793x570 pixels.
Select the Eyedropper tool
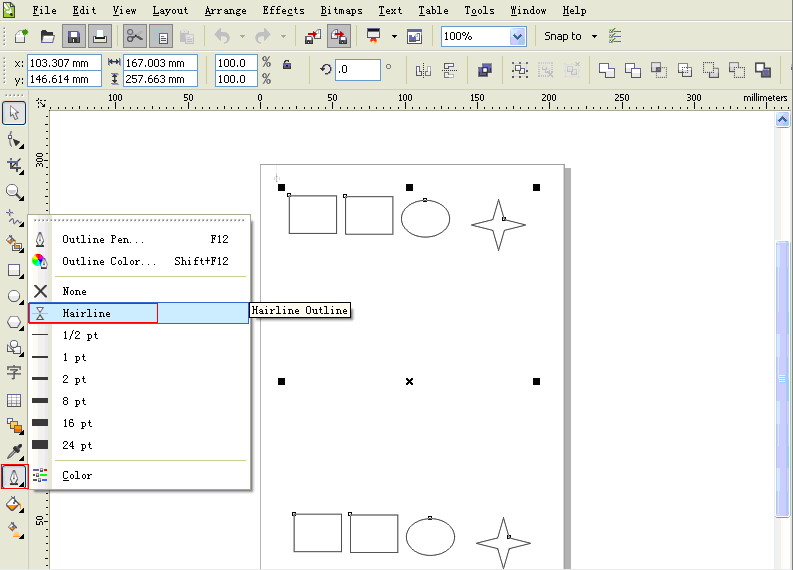pyautogui.click(x=14, y=452)
